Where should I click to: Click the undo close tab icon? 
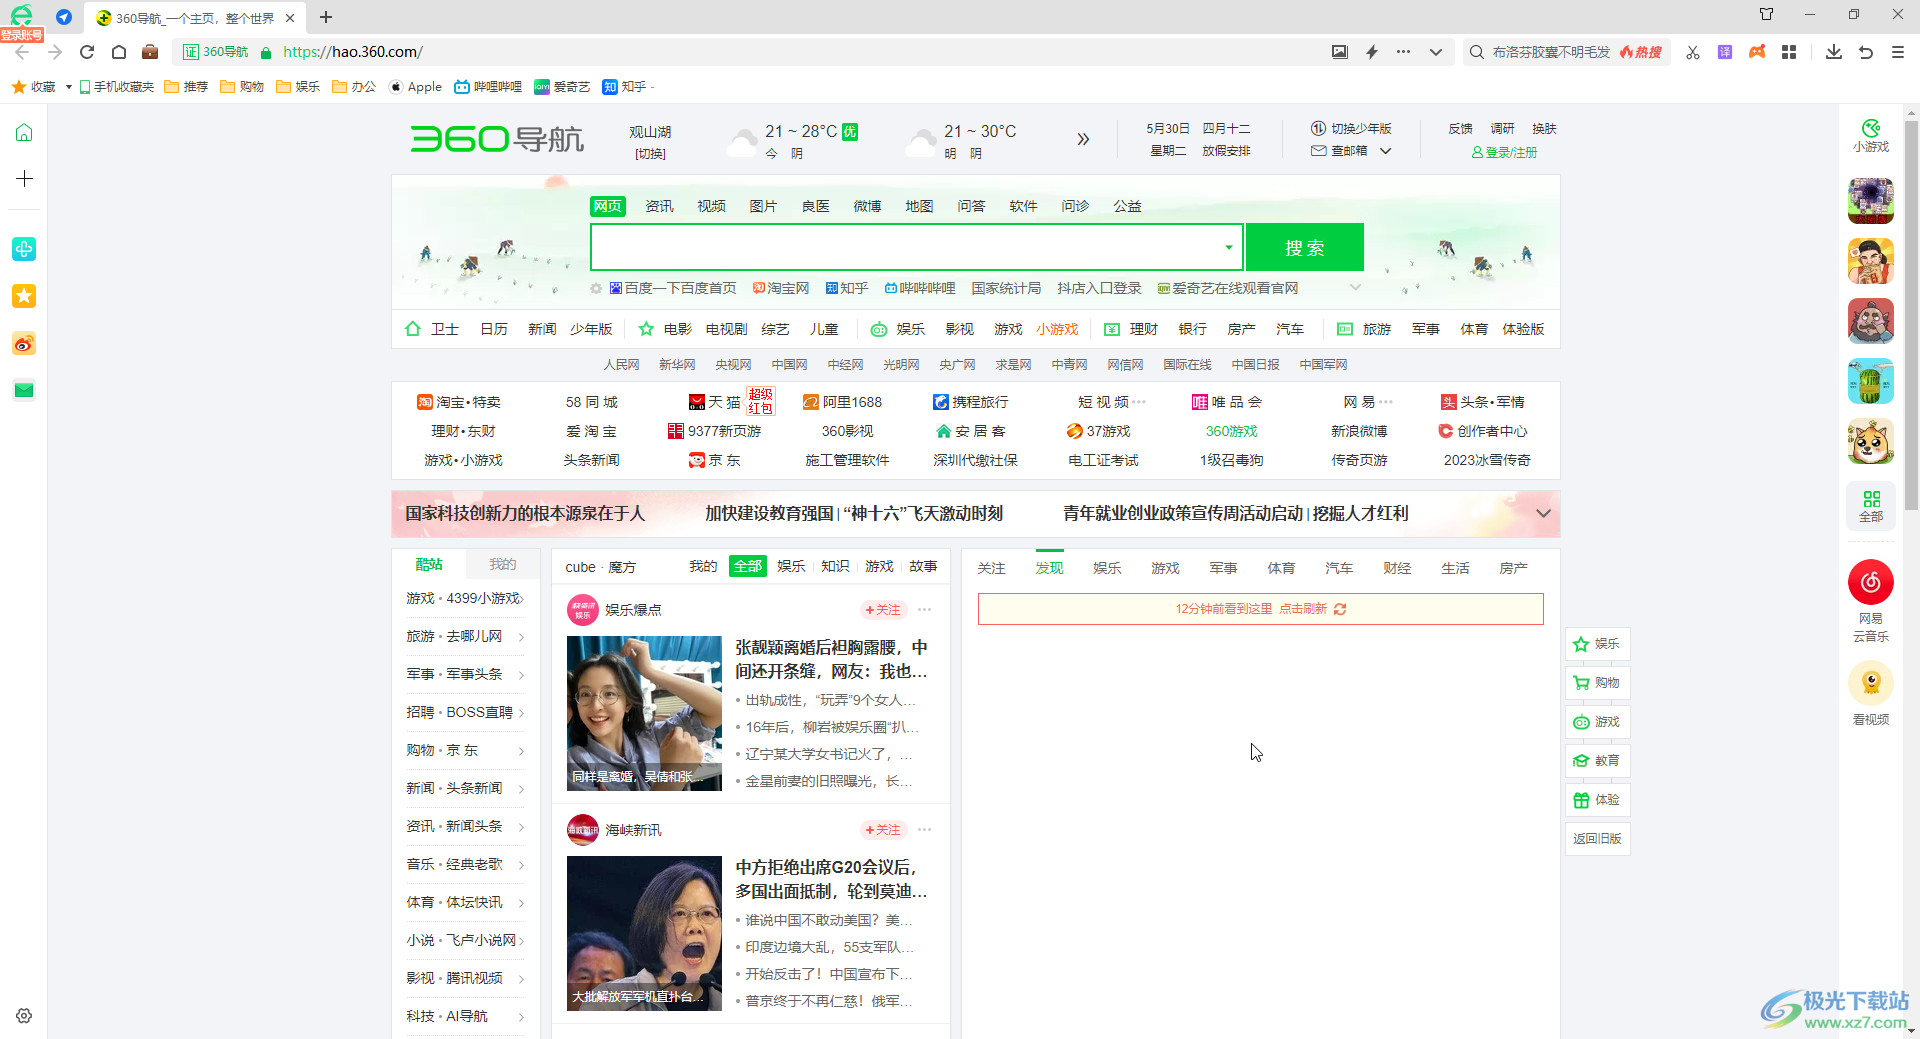tap(1866, 52)
